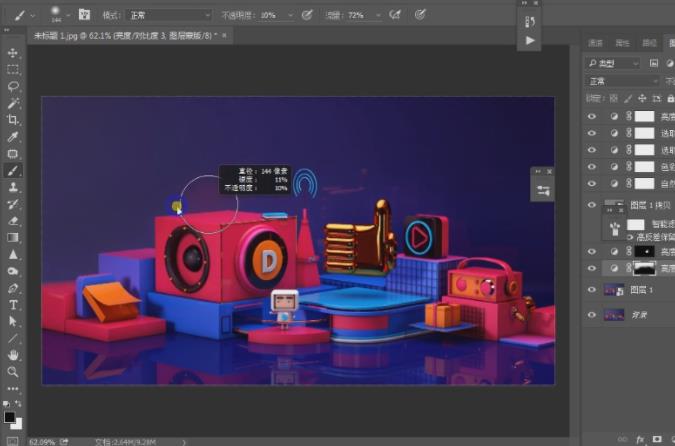Expand the toolbar double-arrow toggle
Screen dimensions: 675x446
(7, 30)
